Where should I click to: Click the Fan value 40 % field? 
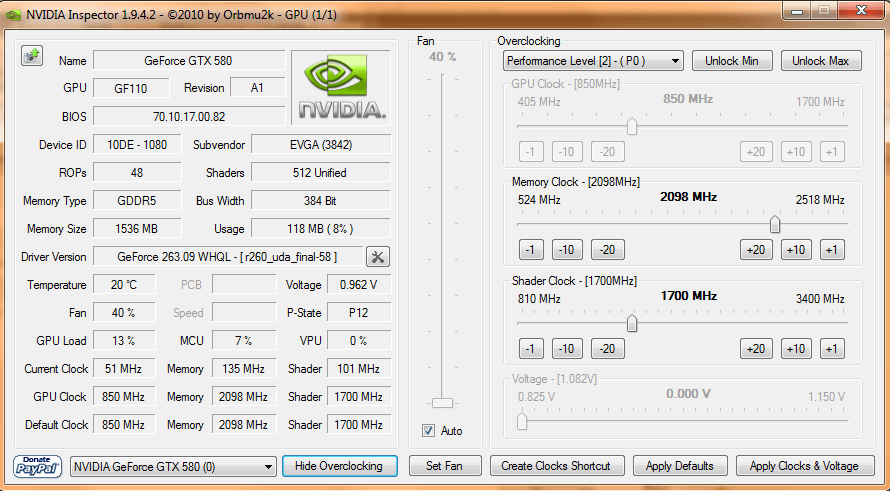(x=124, y=313)
